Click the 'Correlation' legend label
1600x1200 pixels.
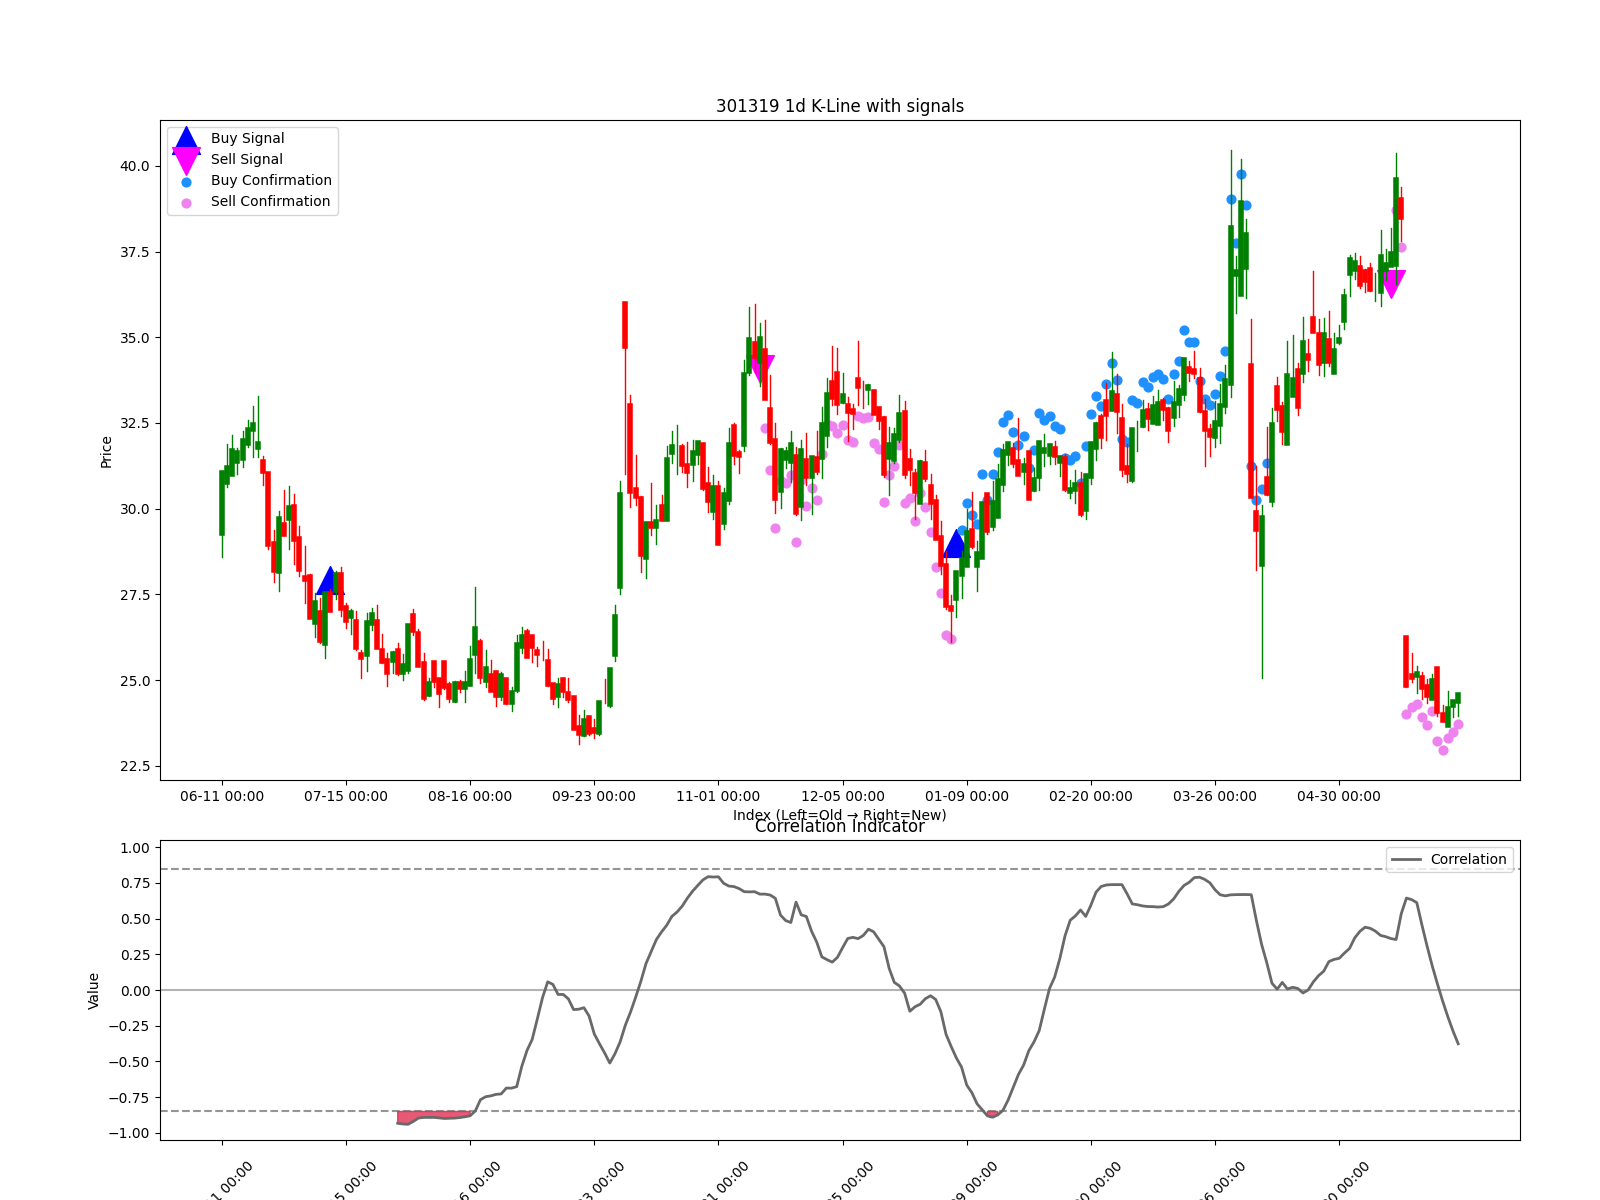(1468, 860)
